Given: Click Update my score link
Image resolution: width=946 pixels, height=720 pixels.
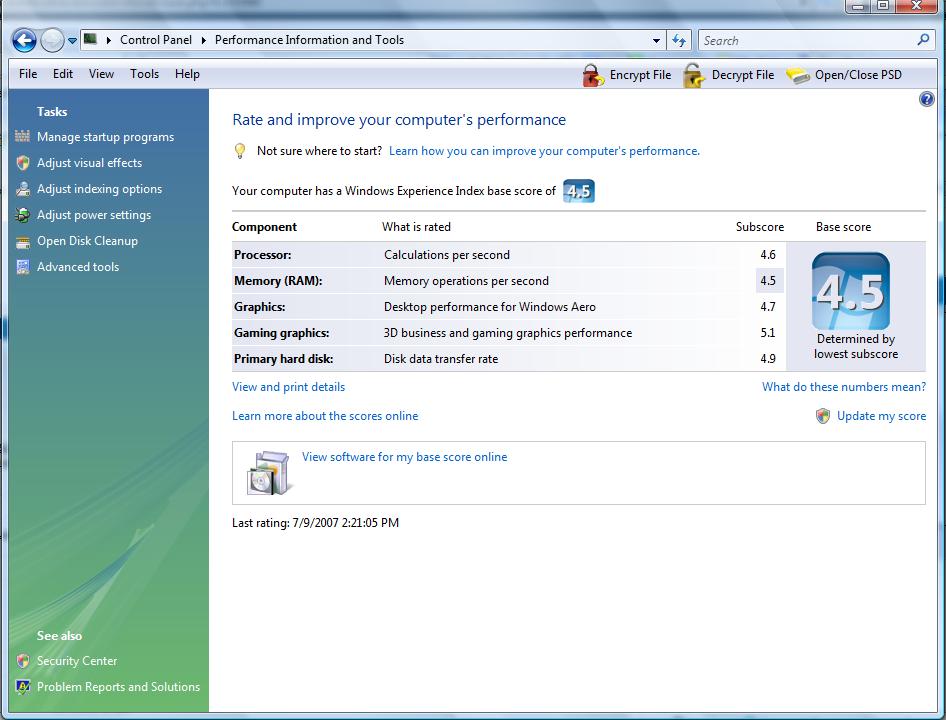Looking at the screenshot, I should coord(881,416).
